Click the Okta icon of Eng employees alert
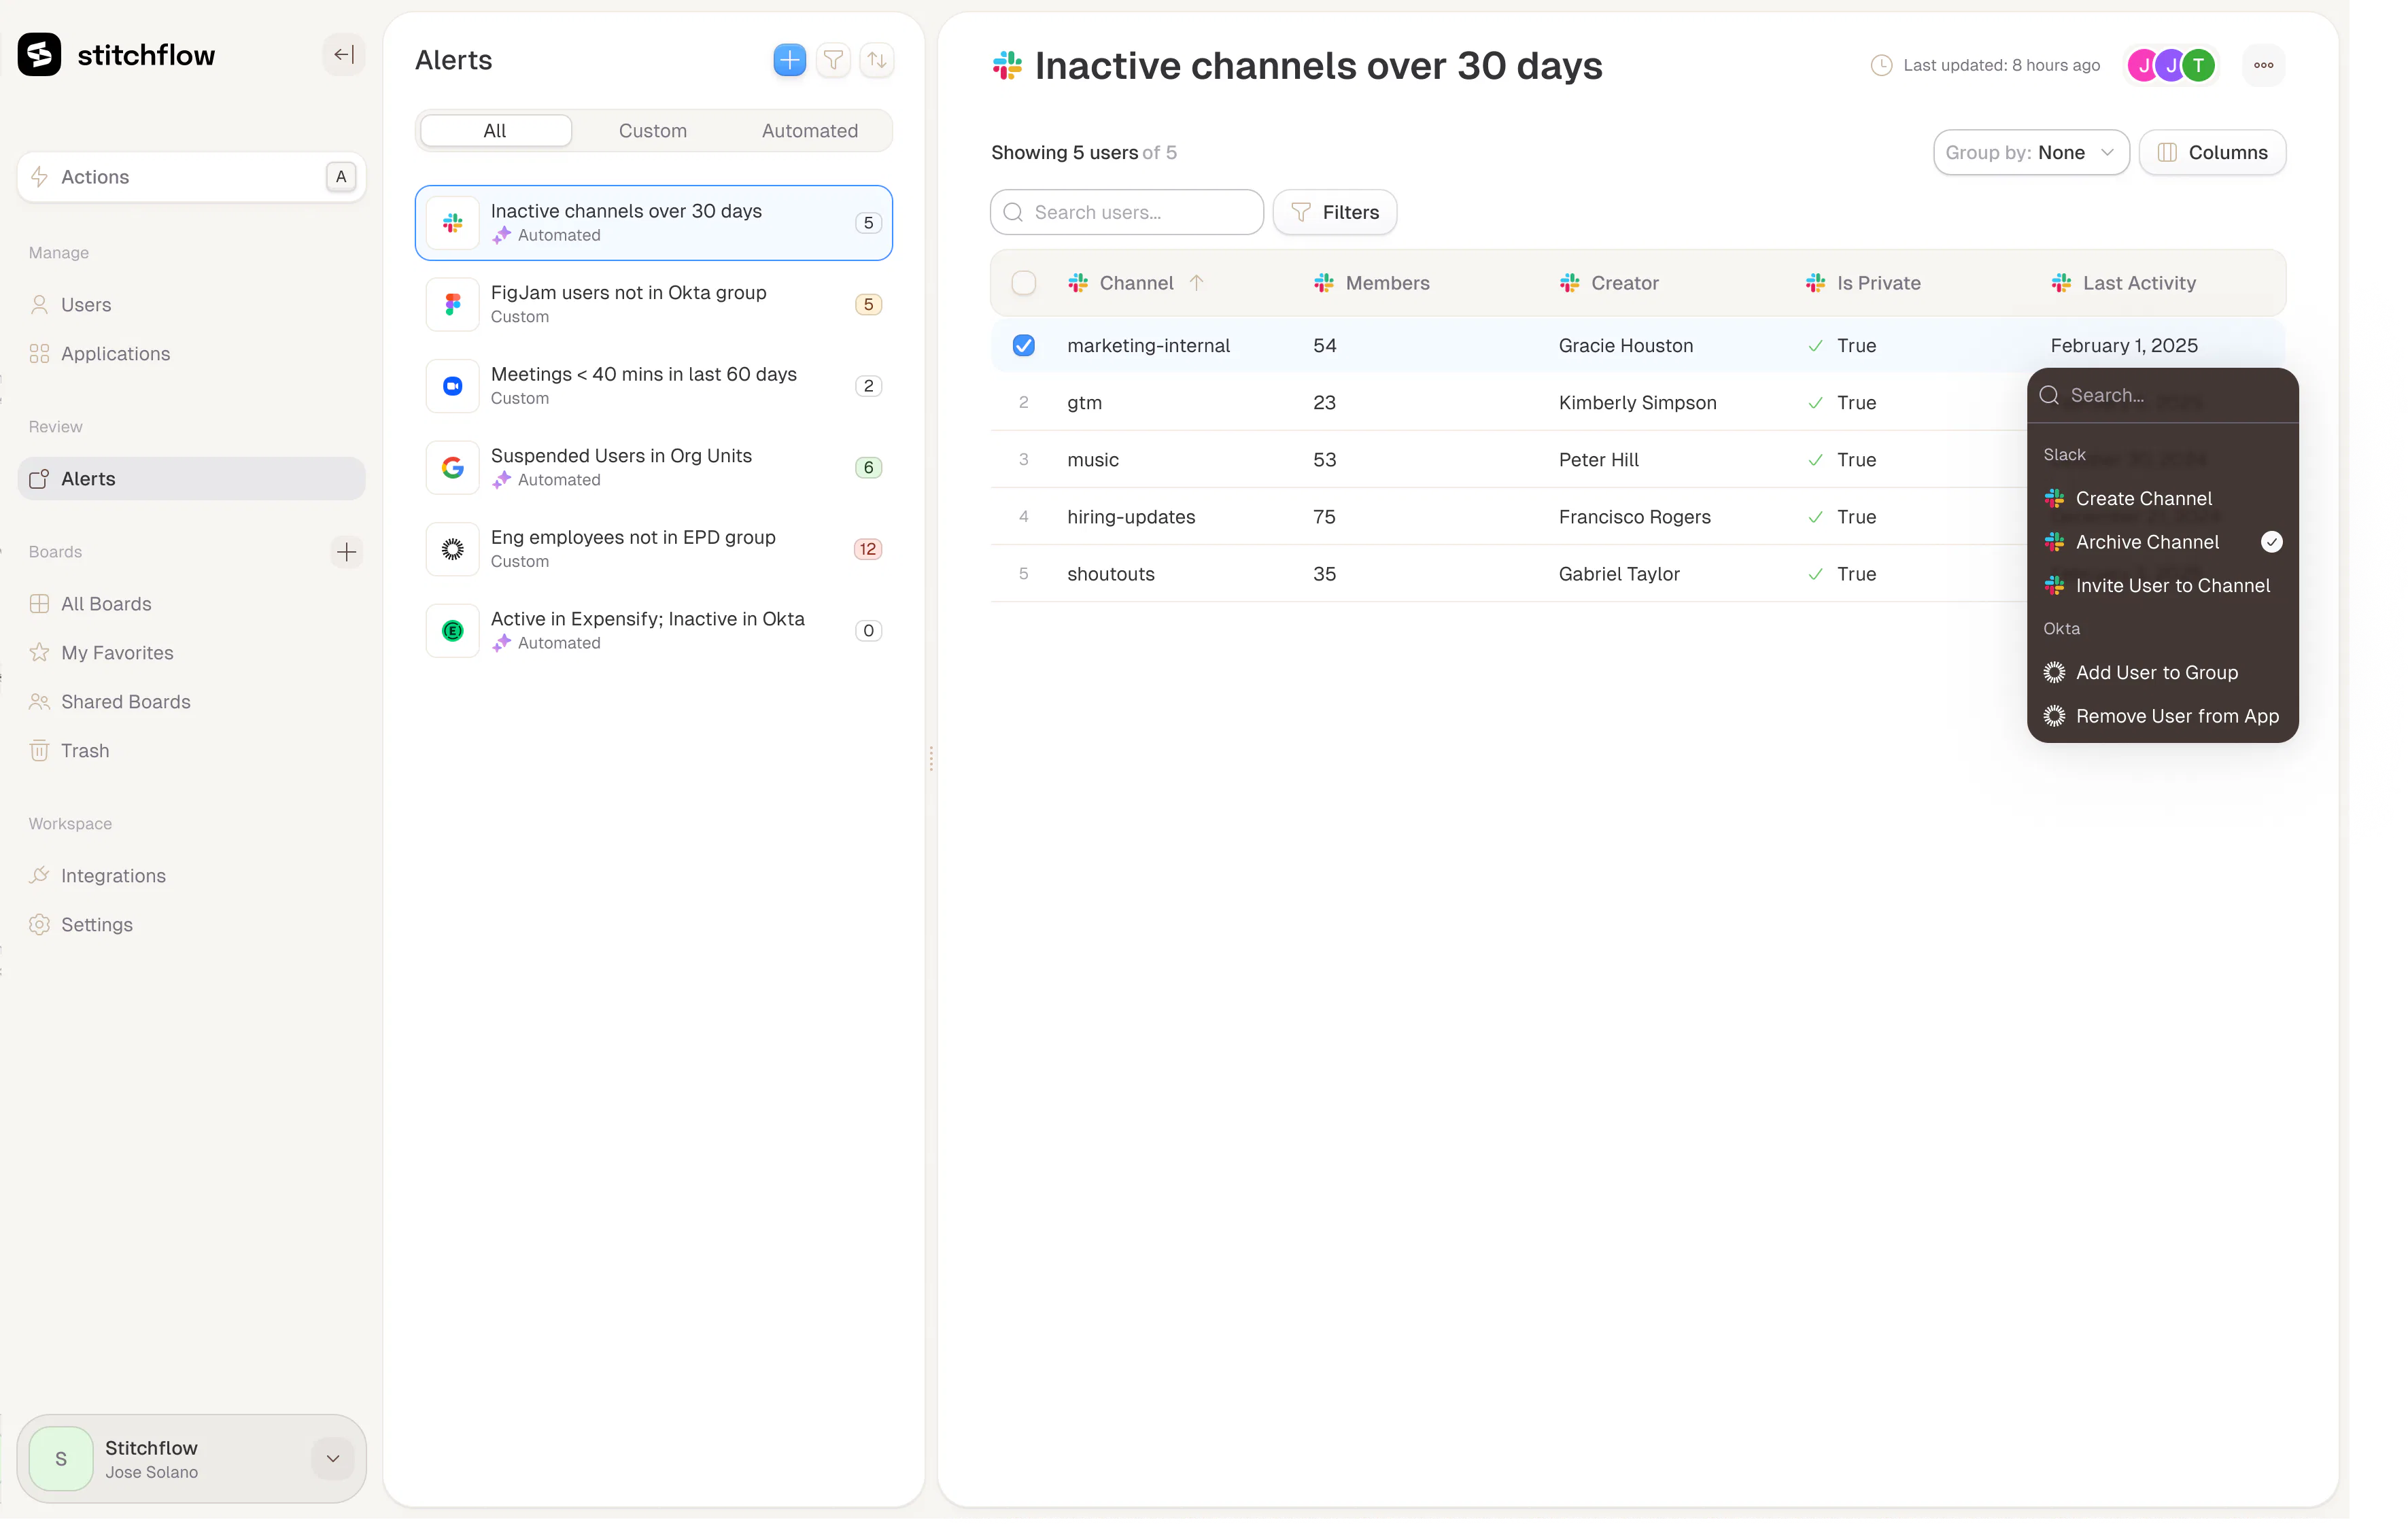 453,549
